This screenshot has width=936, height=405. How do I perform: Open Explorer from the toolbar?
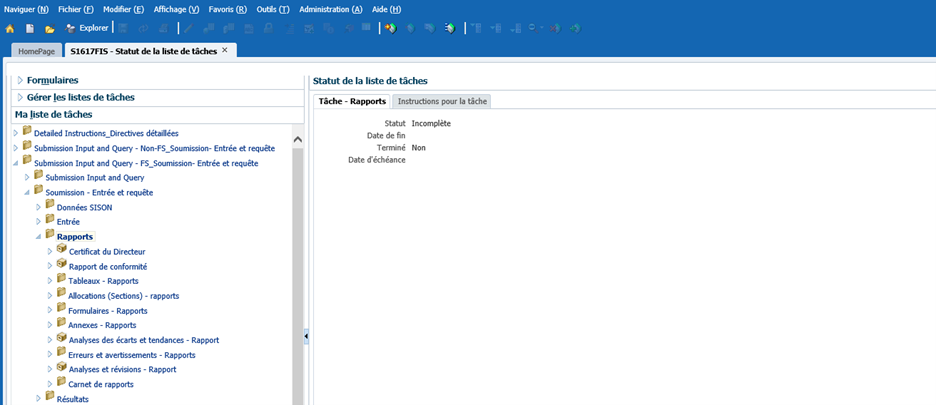87,28
